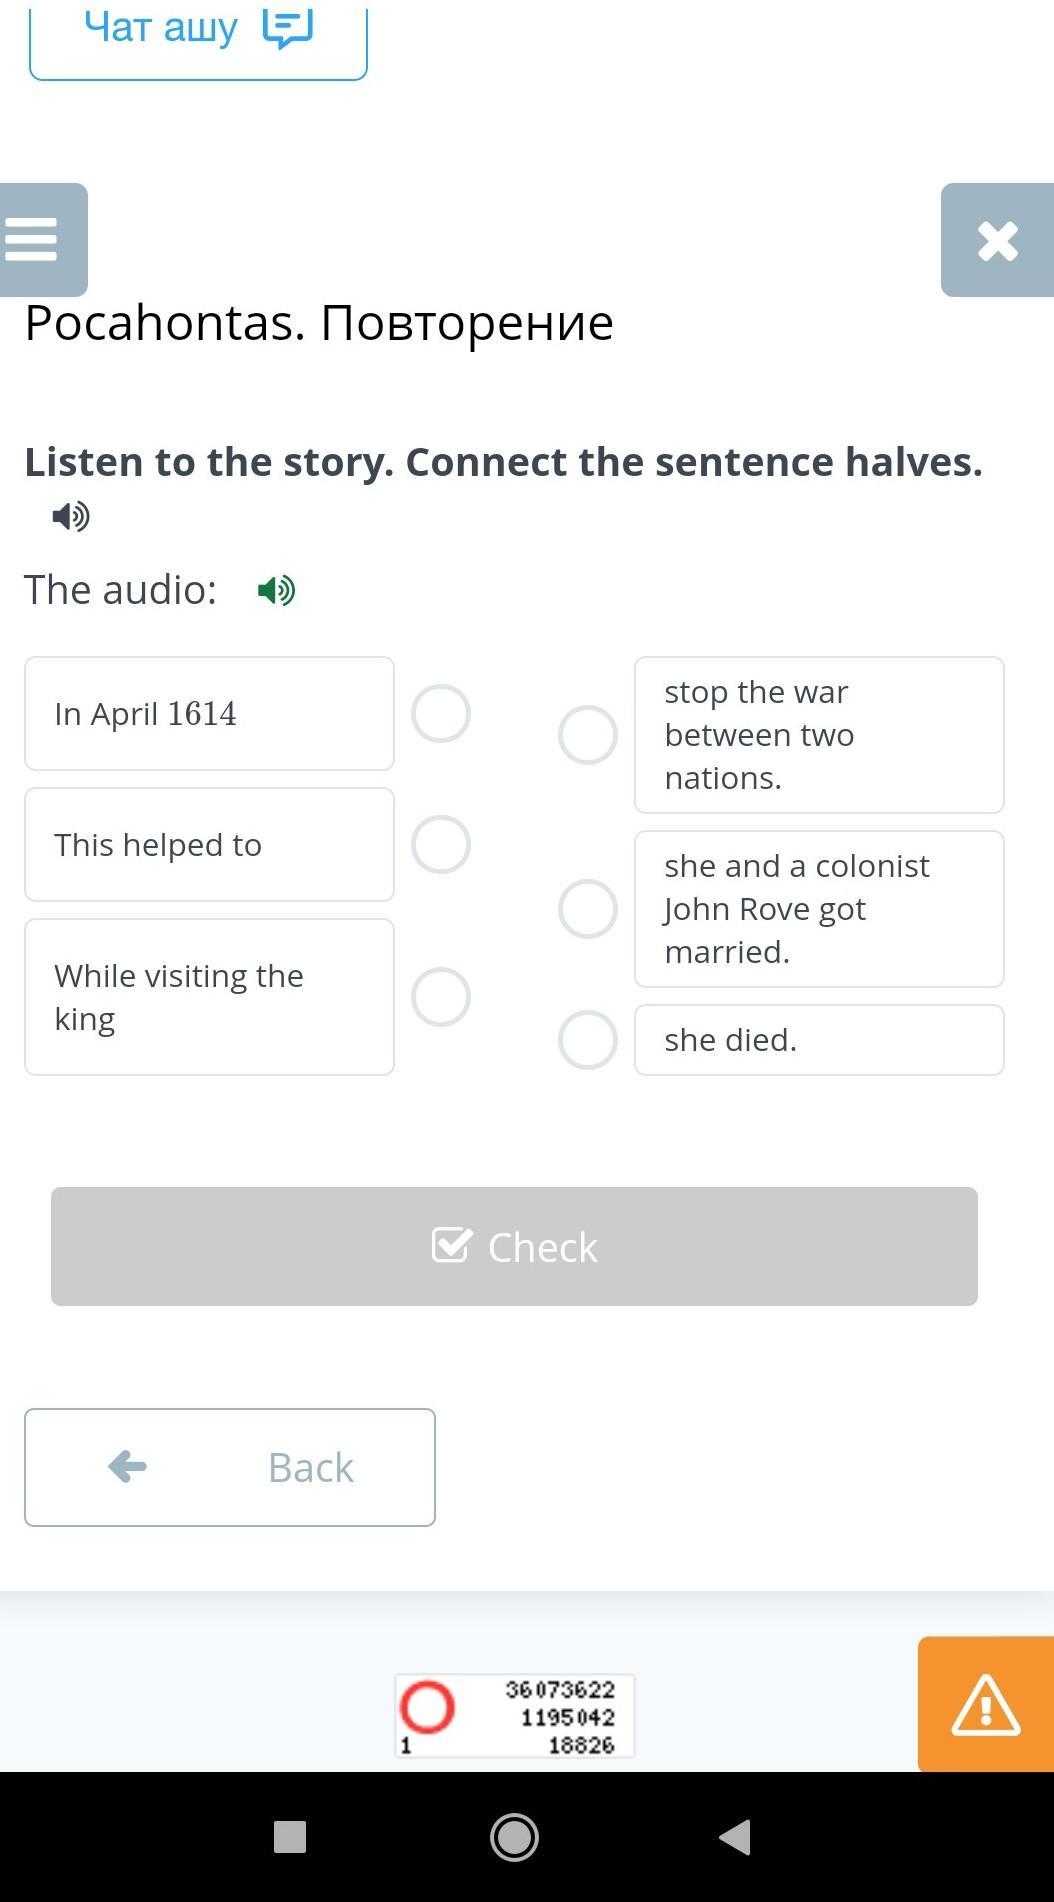1054x1902 pixels.
Task: Select radio for 'stop the war between two nations'
Action: tap(588, 735)
